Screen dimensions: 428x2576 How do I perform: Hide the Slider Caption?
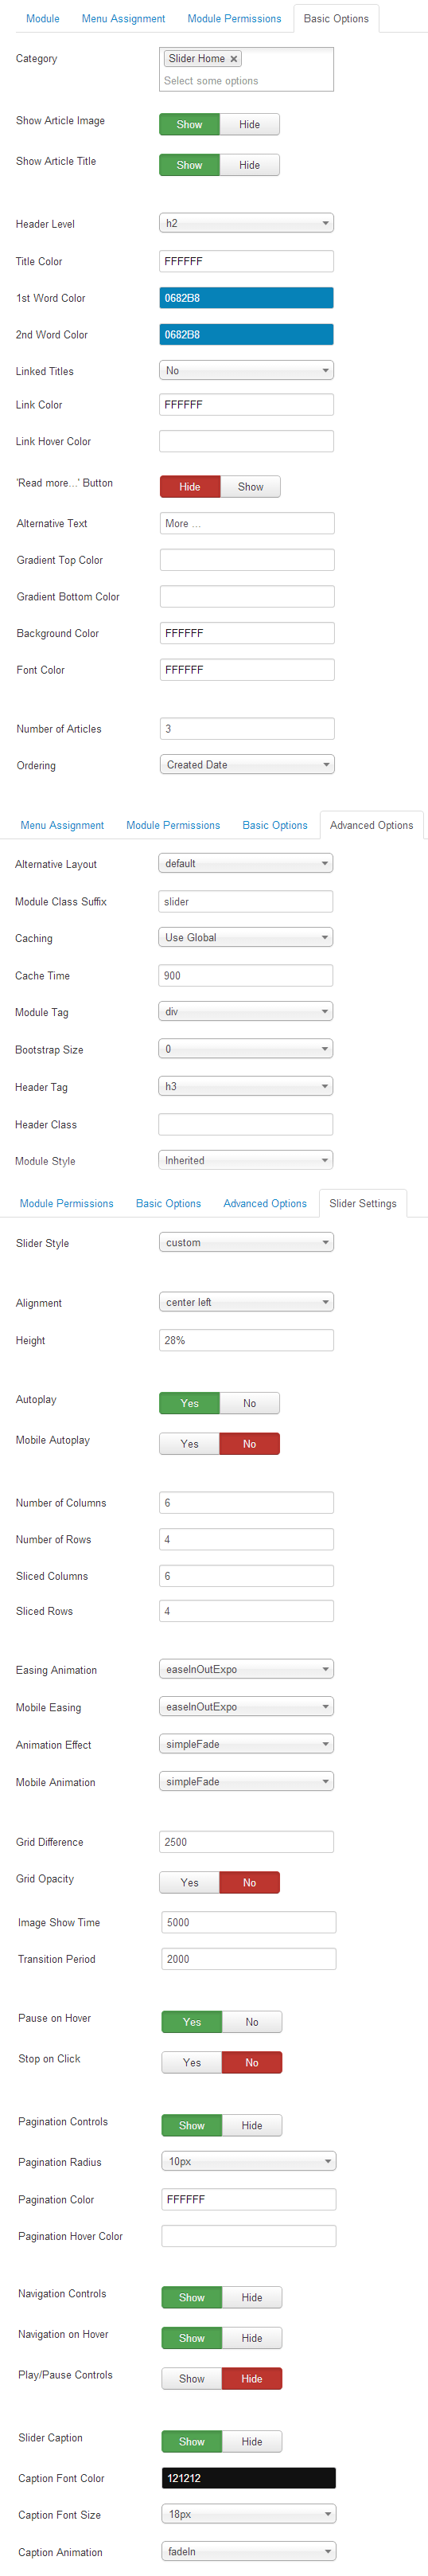252,2442
